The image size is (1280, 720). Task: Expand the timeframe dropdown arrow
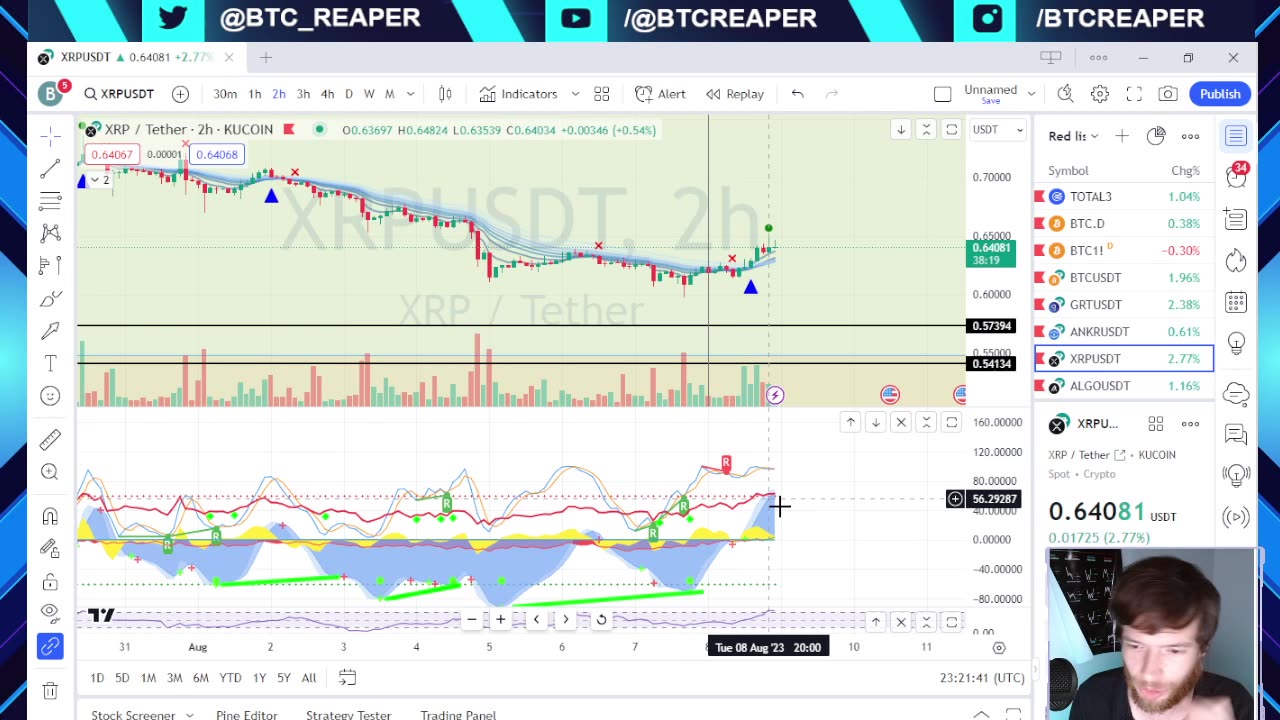coord(412,94)
